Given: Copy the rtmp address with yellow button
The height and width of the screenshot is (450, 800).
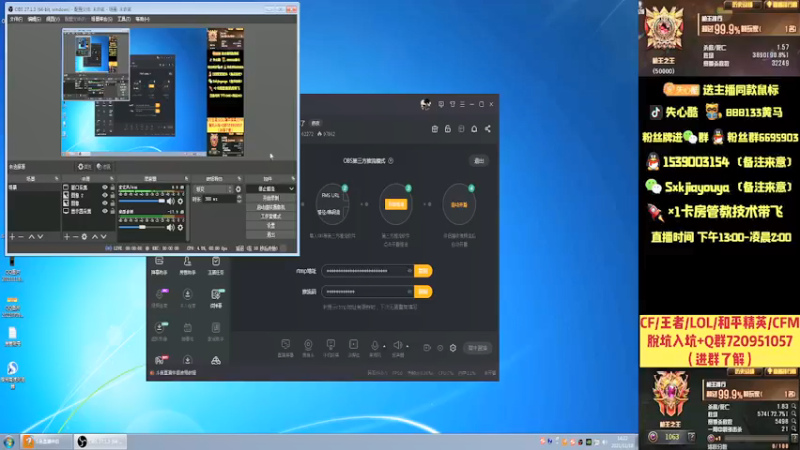Looking at the screenshot, I should pyautogui.click(x=423, y=271).
